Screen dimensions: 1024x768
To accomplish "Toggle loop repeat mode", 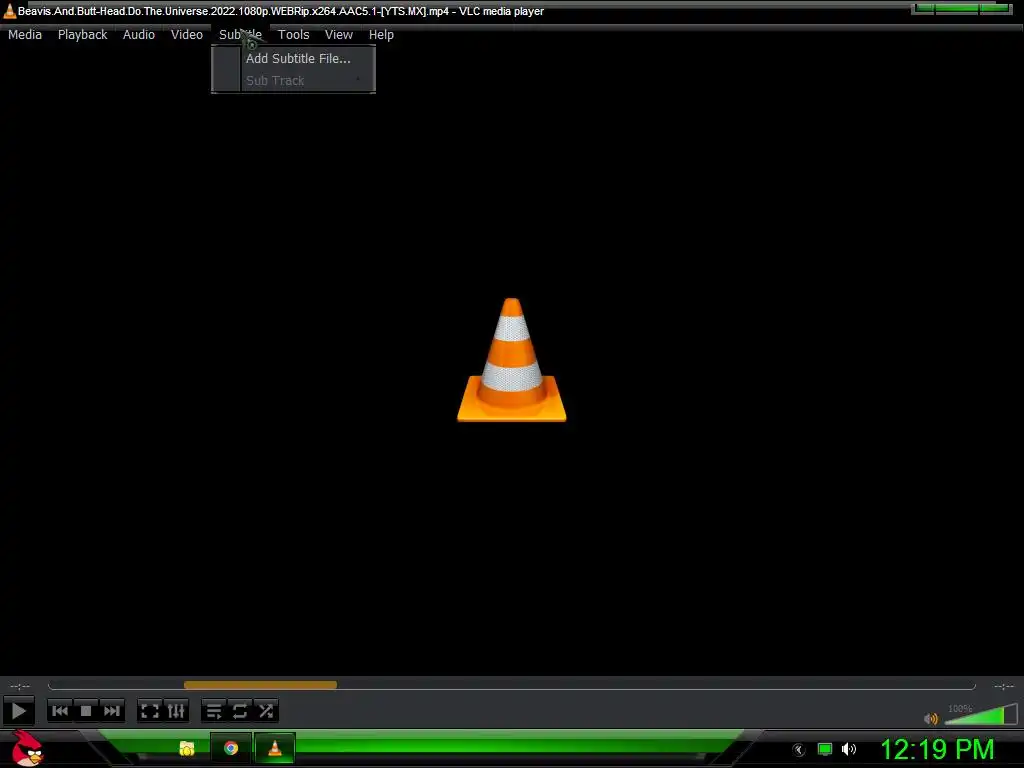I will [240, 711].
